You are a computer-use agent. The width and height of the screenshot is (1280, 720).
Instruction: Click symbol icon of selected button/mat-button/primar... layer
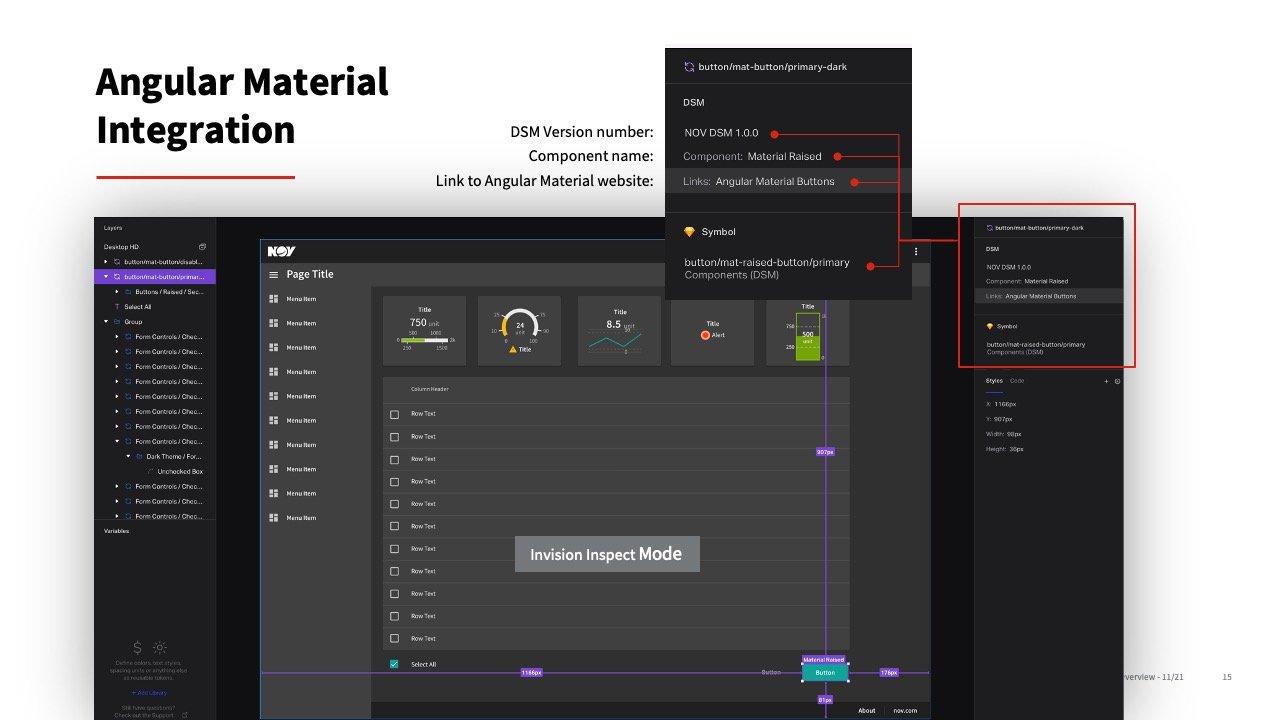point(117,277)
